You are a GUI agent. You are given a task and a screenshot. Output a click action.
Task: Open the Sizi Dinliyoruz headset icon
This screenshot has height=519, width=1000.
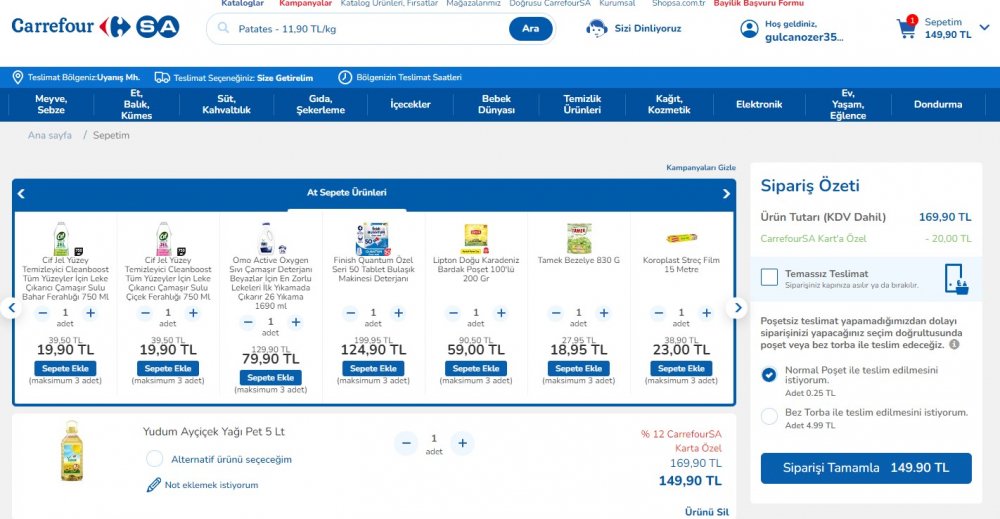596,29
